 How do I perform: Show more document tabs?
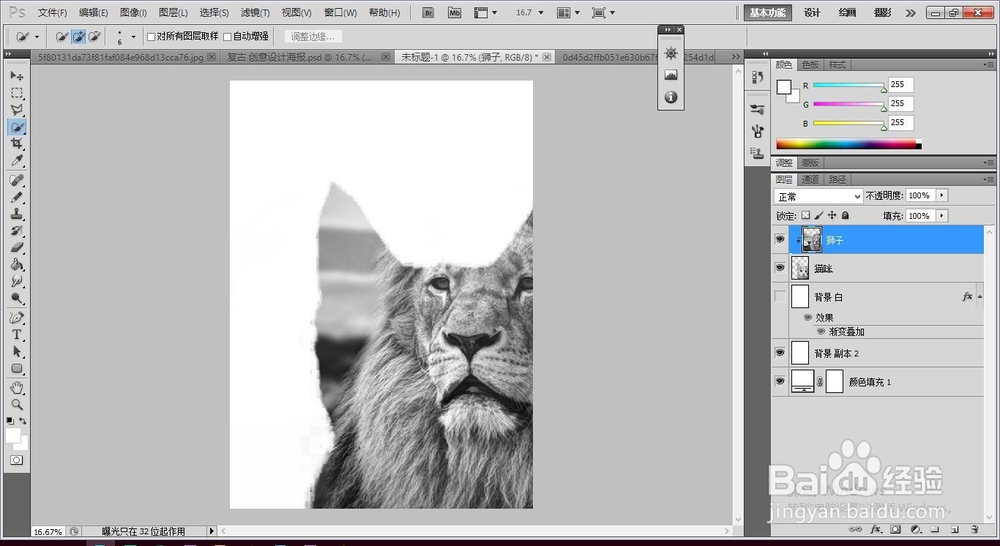pos(735,57)
